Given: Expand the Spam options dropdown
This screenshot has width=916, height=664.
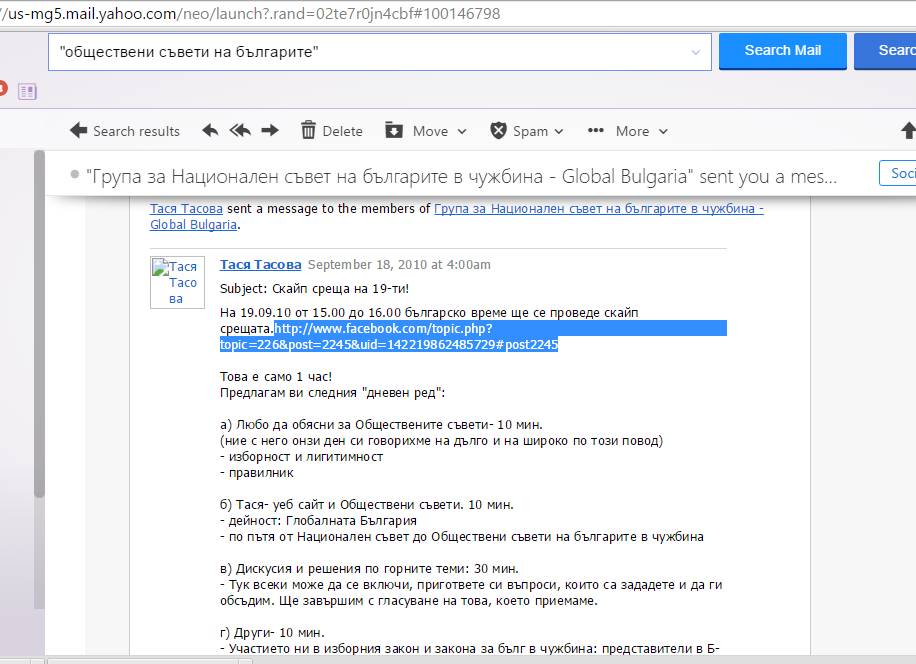Looking at the screenshot, I should (527, 131).
